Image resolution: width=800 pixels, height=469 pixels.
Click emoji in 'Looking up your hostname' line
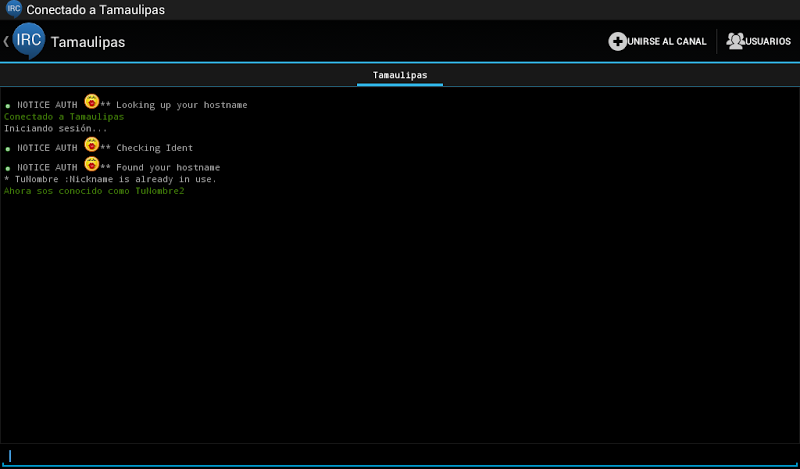(91, 102)
